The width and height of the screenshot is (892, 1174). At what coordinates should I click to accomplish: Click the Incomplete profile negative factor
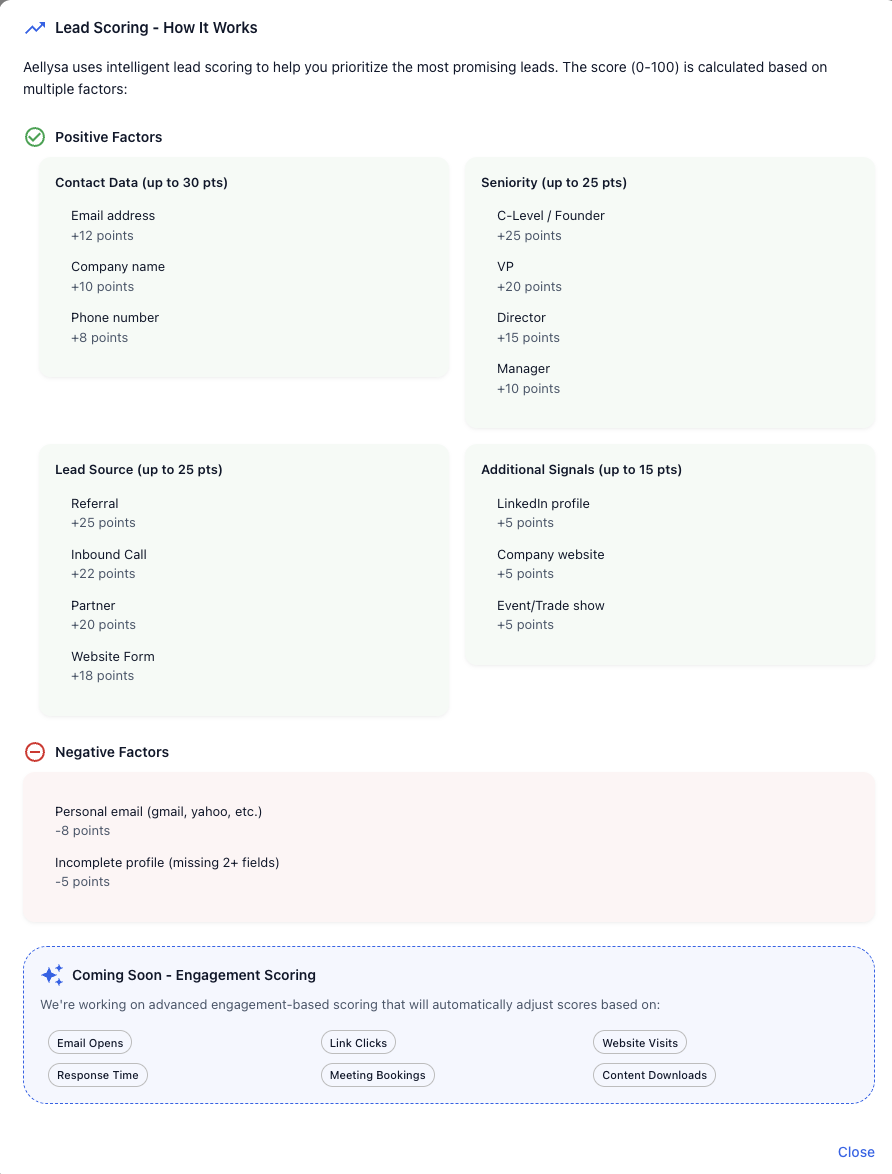tap(167, 863)
